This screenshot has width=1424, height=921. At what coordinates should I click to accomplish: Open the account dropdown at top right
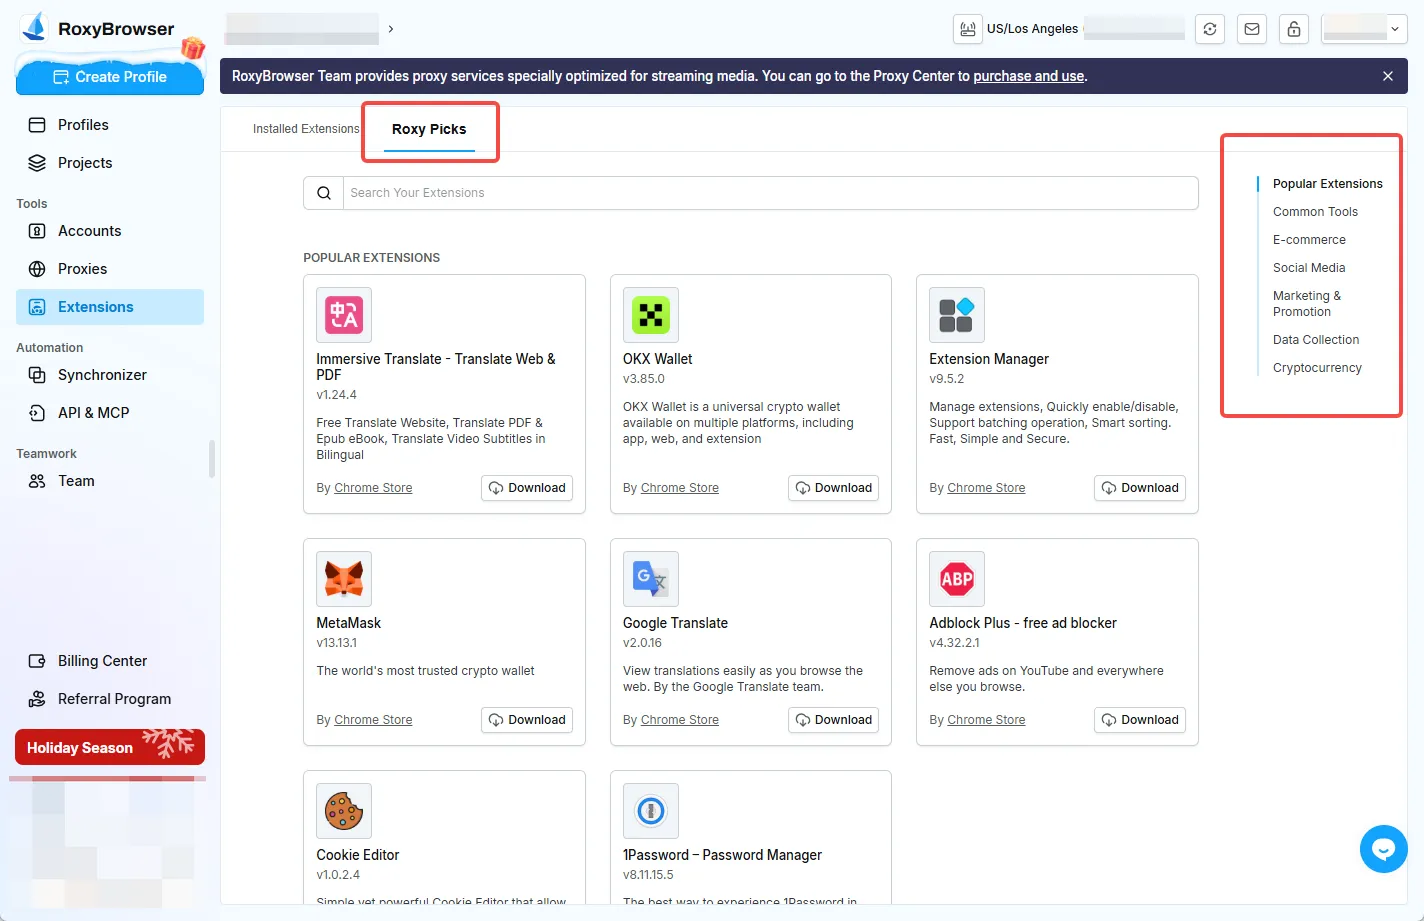click(1395, 29)
